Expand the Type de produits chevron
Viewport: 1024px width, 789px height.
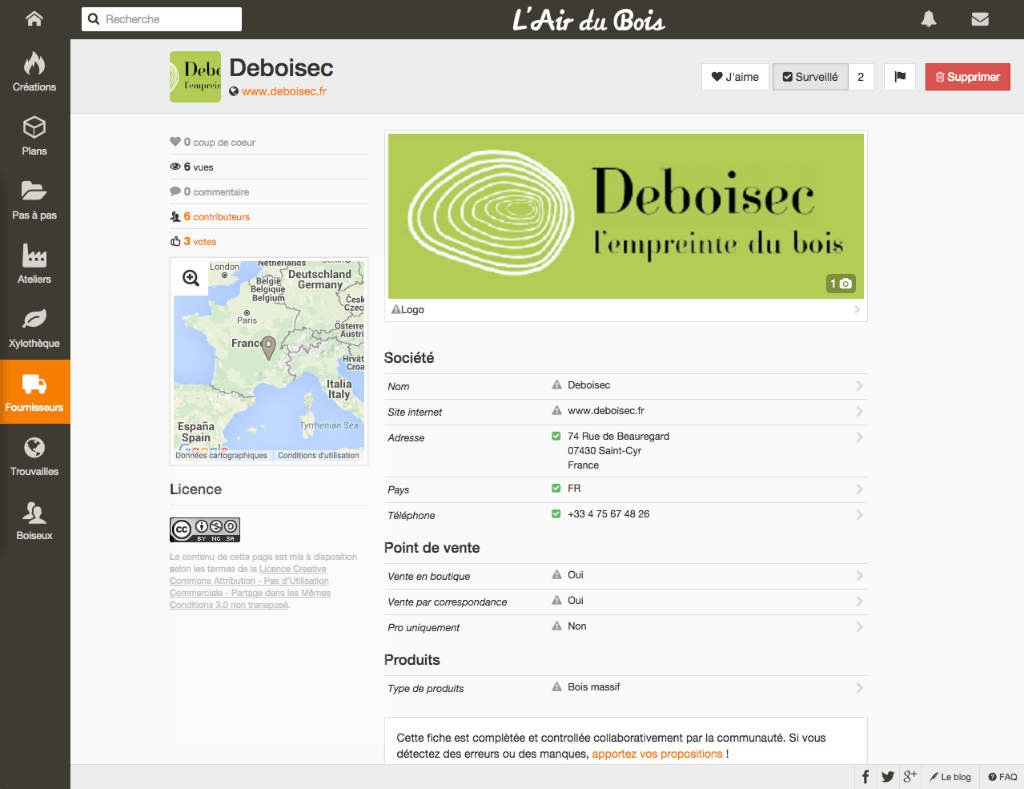(859, 688)
